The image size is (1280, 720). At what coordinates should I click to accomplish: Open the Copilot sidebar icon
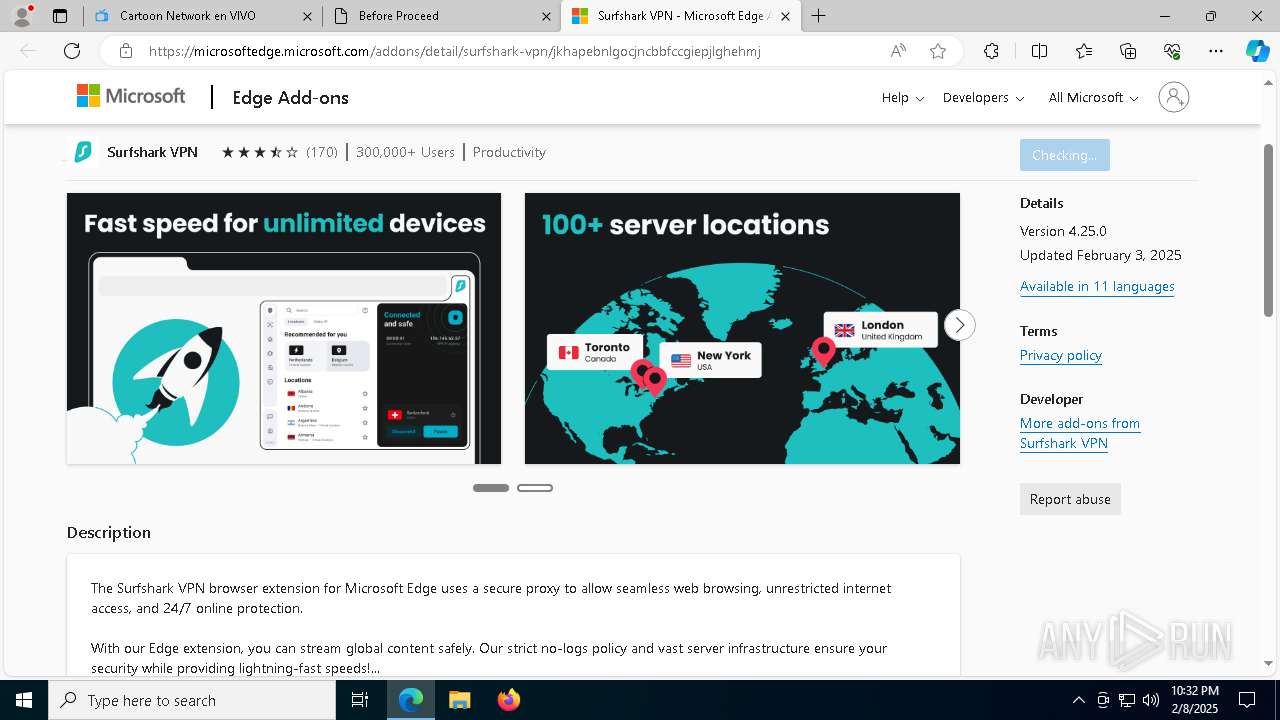pyautogui.click(x=1257, y=51)
